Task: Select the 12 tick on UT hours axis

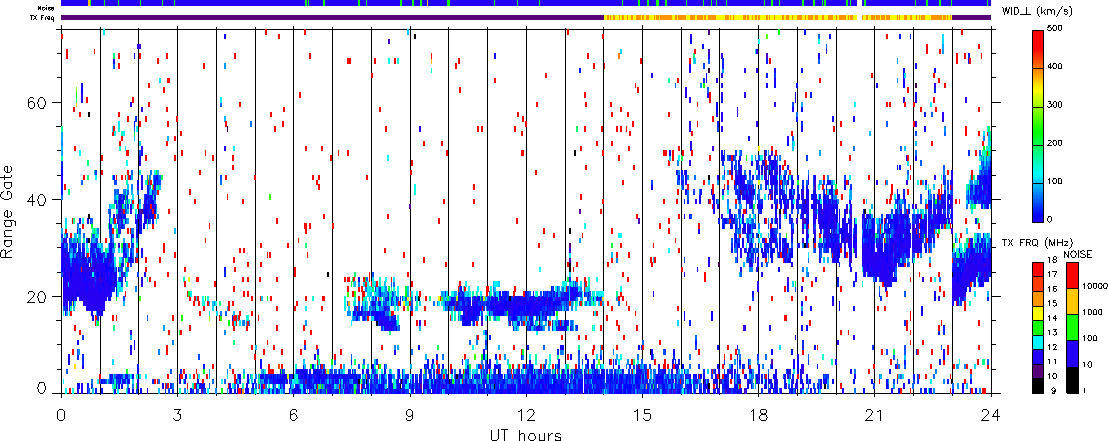Action: (x=525, y=413)
